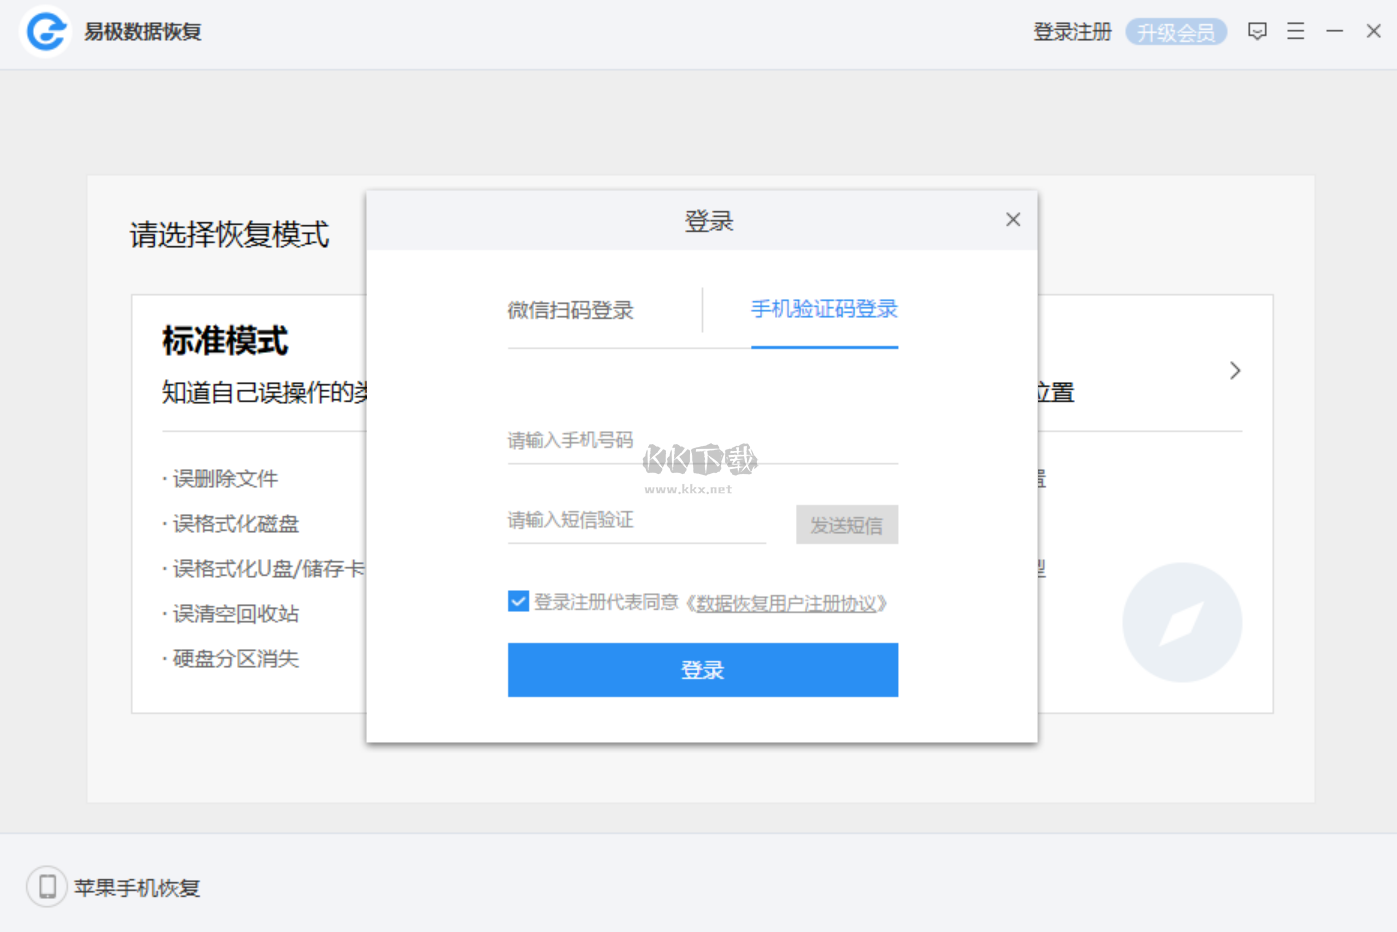This screenshot has height=932, width=1397.
Task: Open the hamburger menu icon
Action: [x=1295, y=31]
